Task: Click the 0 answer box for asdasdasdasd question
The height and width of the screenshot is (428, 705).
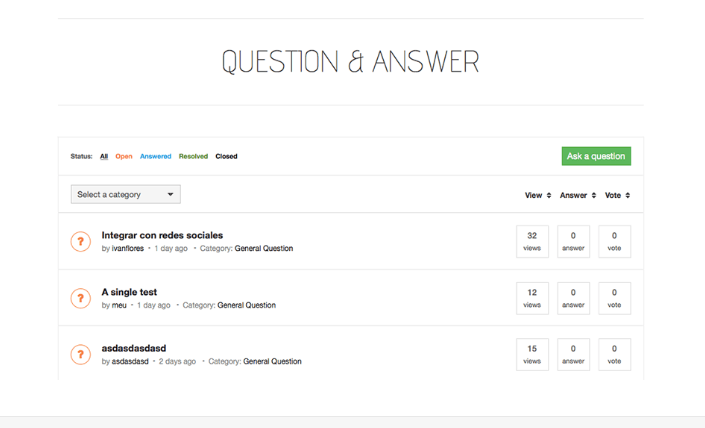Action: (573, 355)
